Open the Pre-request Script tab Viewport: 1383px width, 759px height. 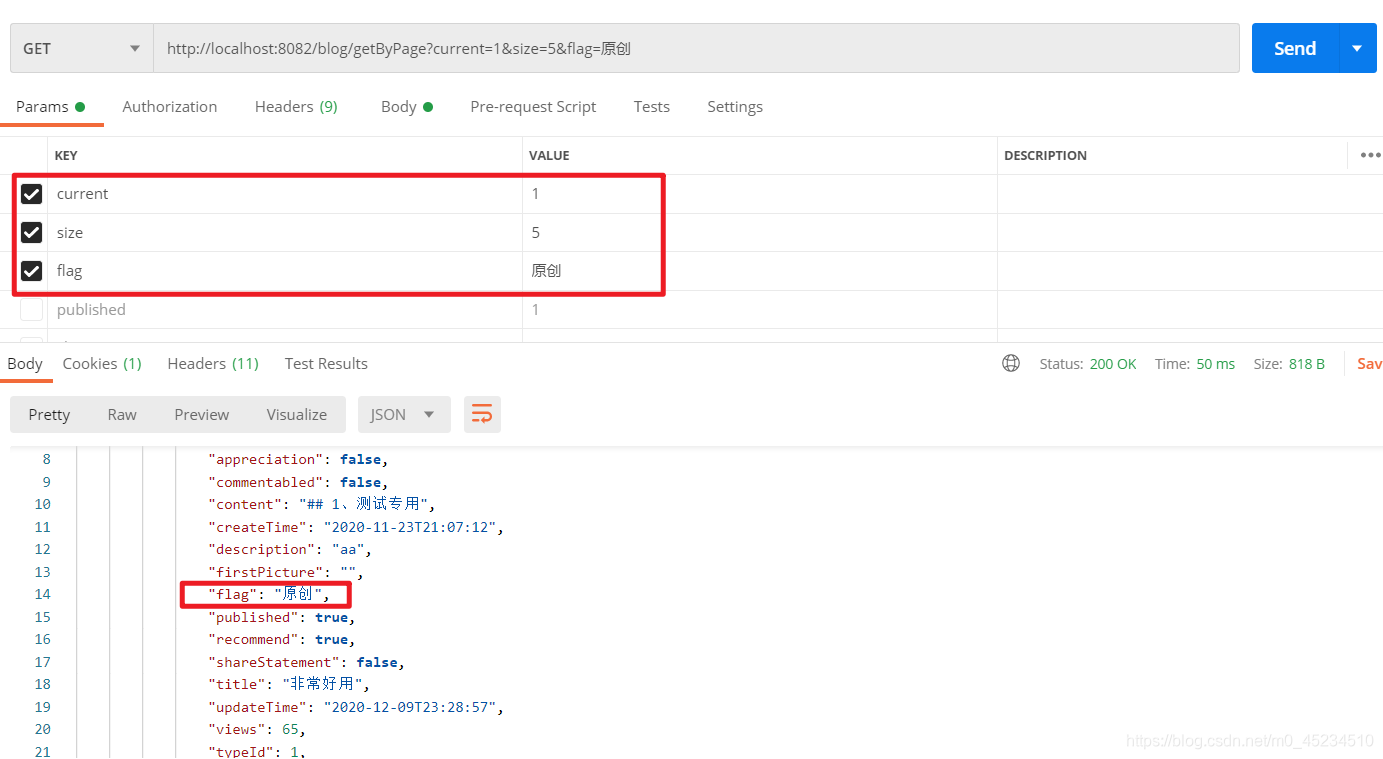coord(533,106)
